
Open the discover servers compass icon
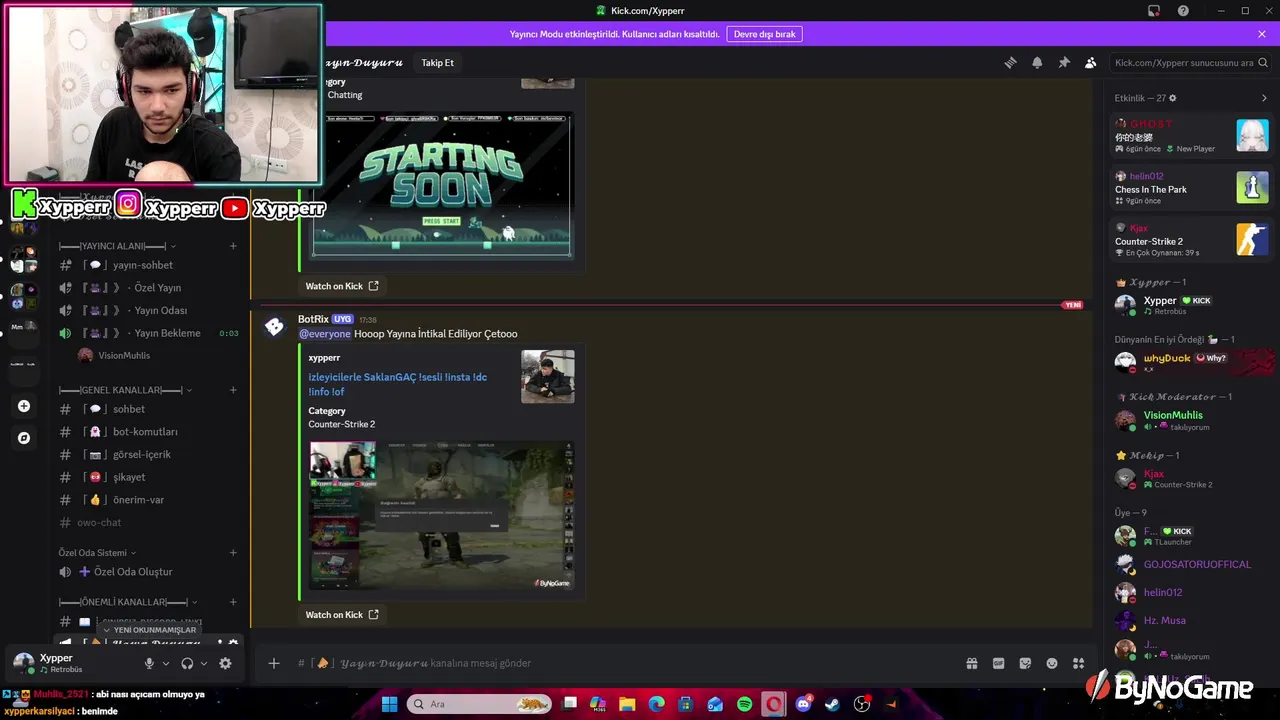24,438
